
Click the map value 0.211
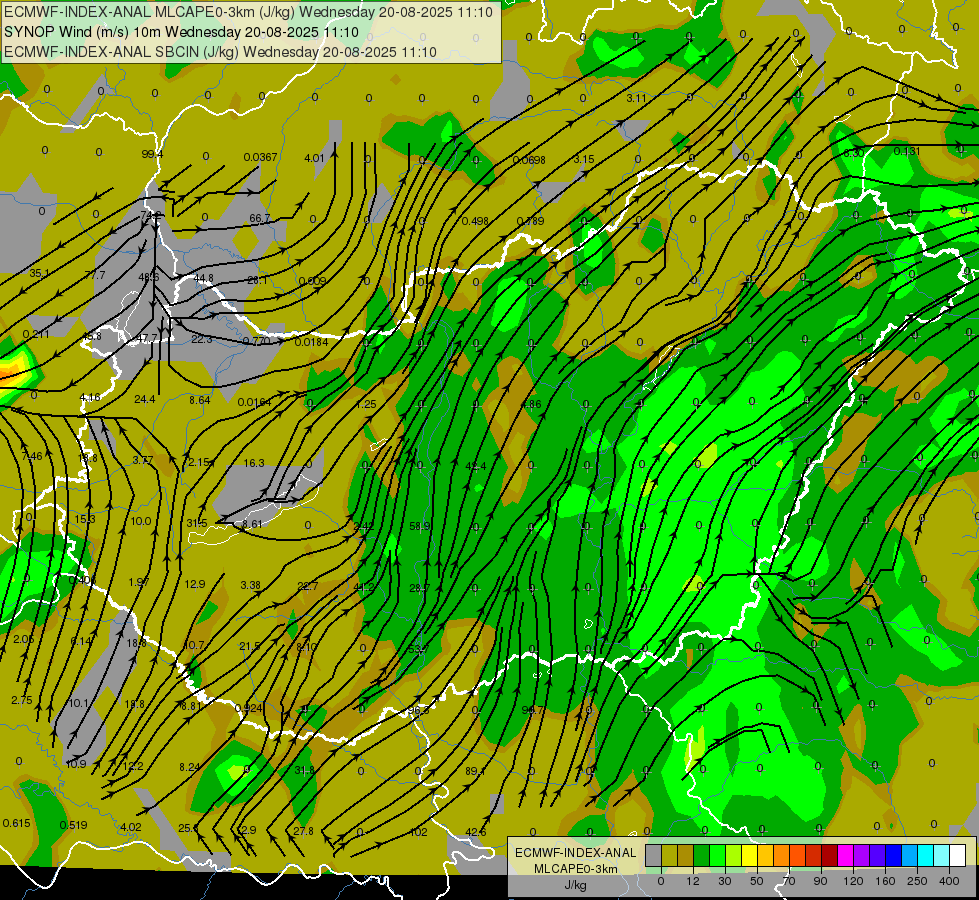(36, 334)
